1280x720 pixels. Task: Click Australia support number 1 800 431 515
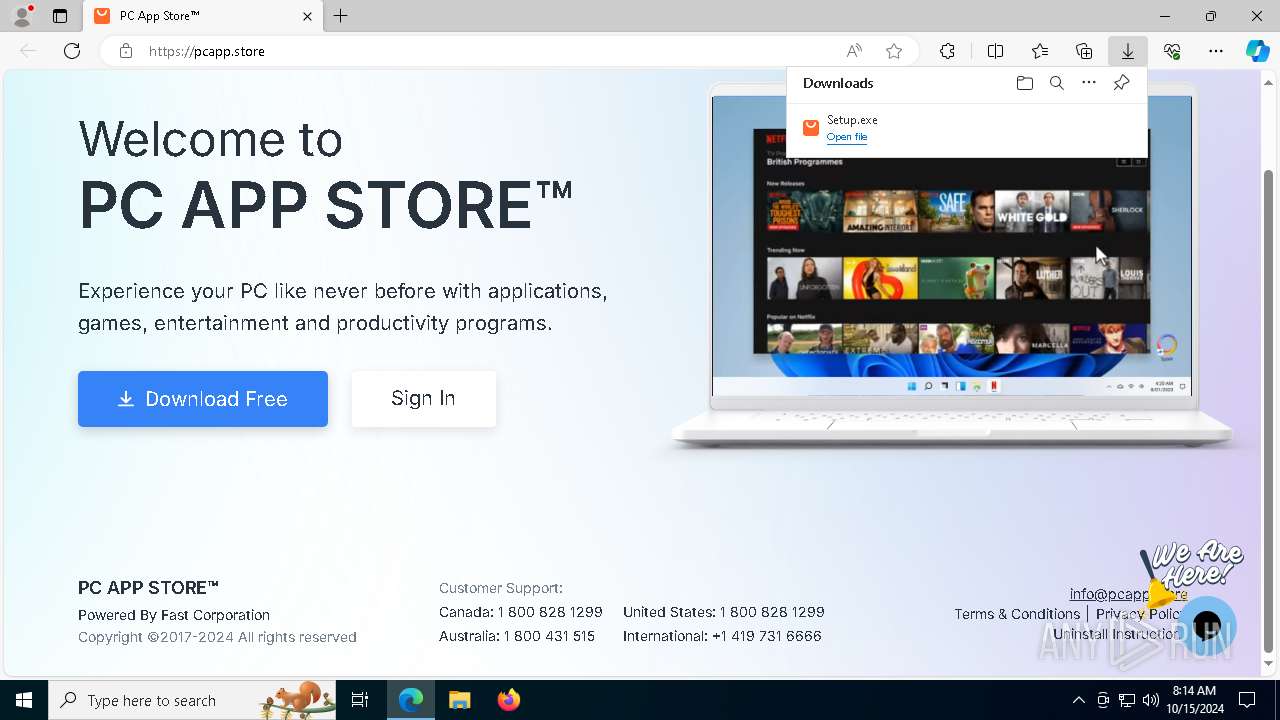(549, 636)
